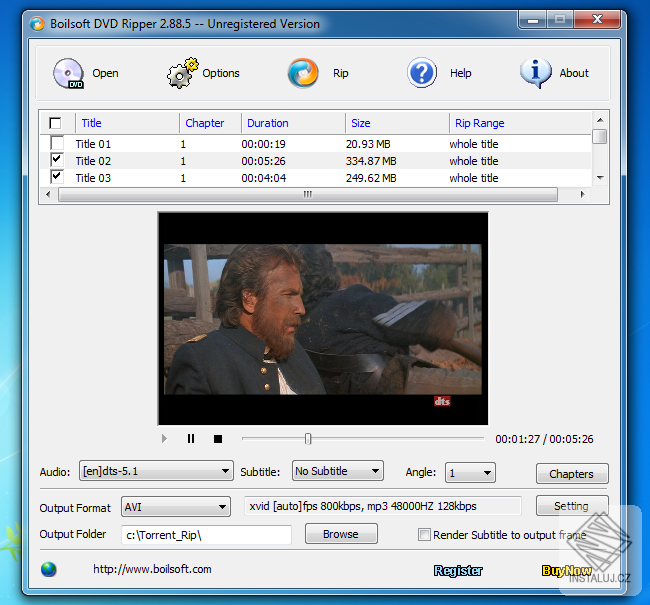650x605 pixels.
Task: Click the Open DVD disc icon
Action: (68, 73)
